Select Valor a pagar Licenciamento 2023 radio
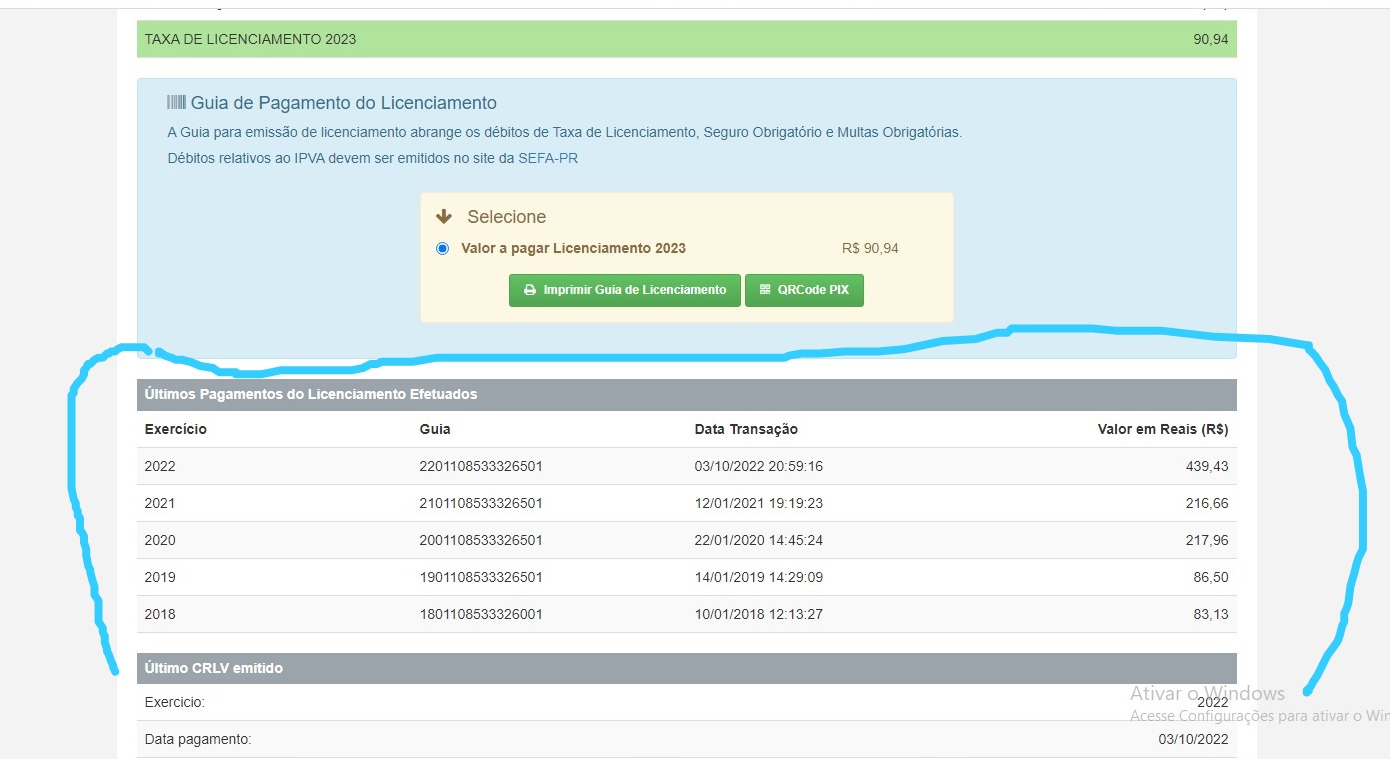 pos(442,248)
